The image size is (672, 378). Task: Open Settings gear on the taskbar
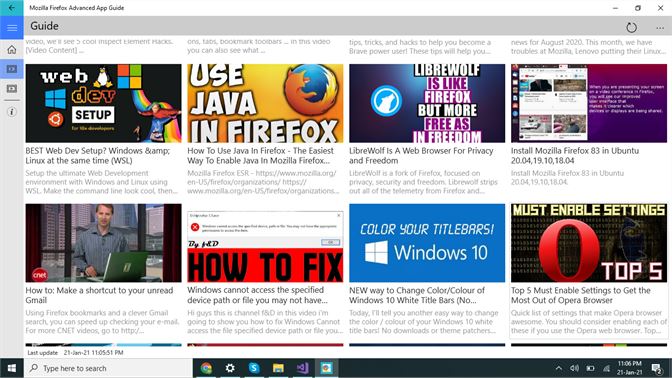click(230, 368)
